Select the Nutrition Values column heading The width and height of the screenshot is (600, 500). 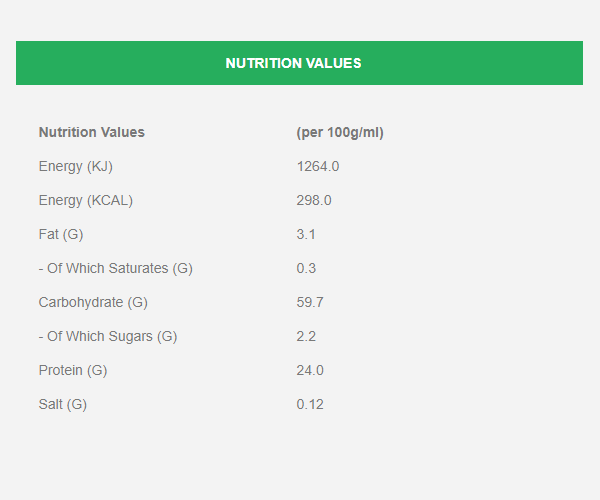92,132
